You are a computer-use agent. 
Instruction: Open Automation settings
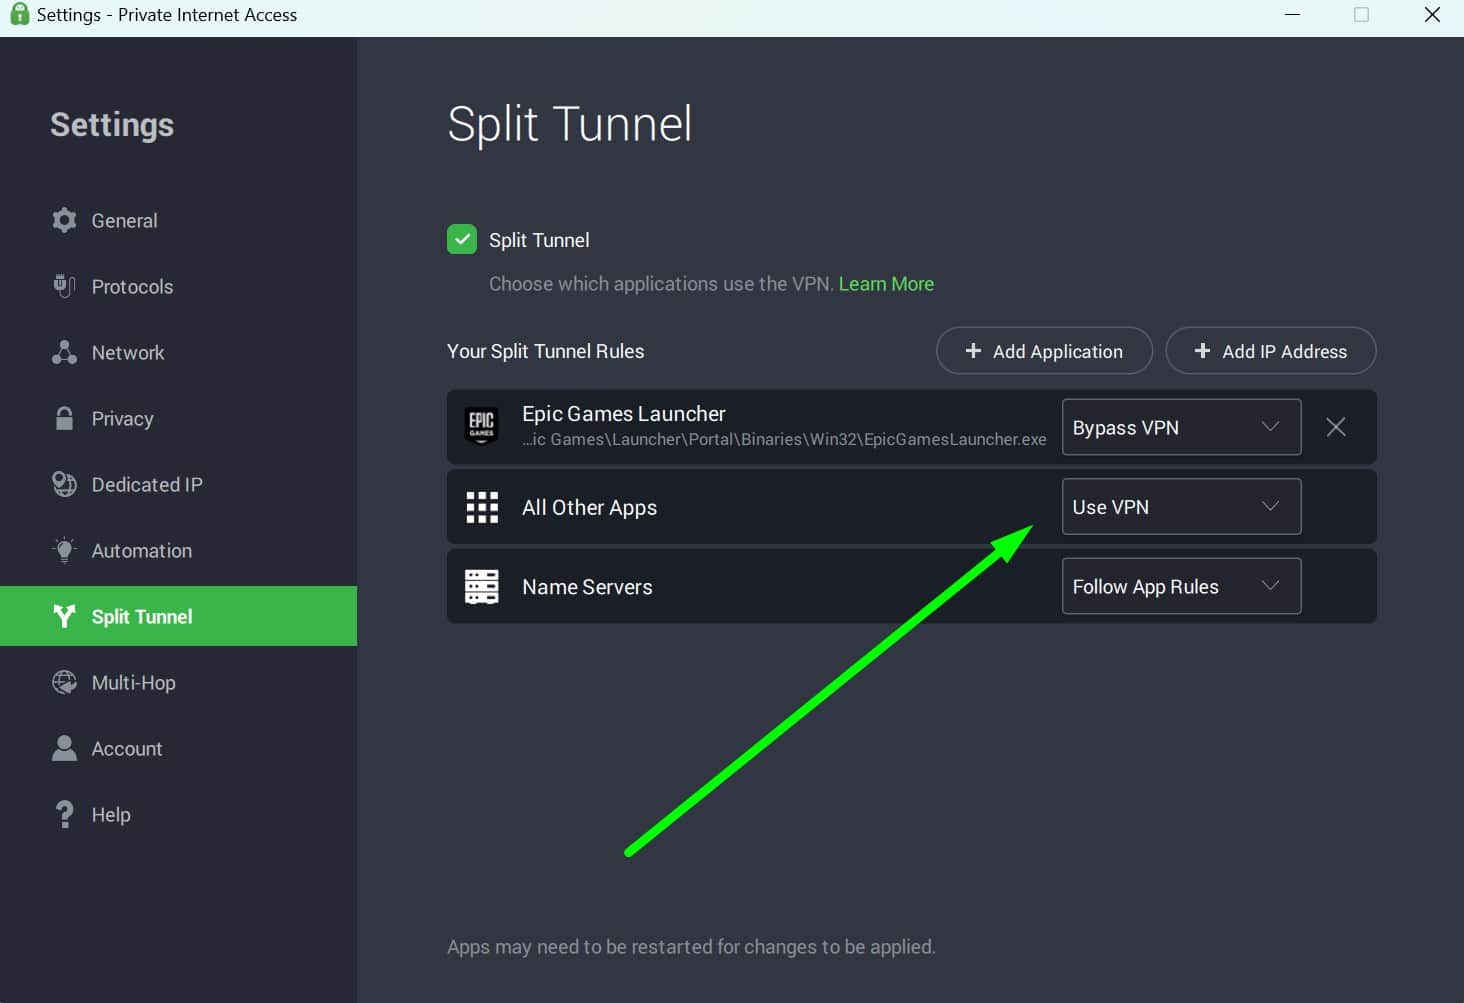(178, 550)
